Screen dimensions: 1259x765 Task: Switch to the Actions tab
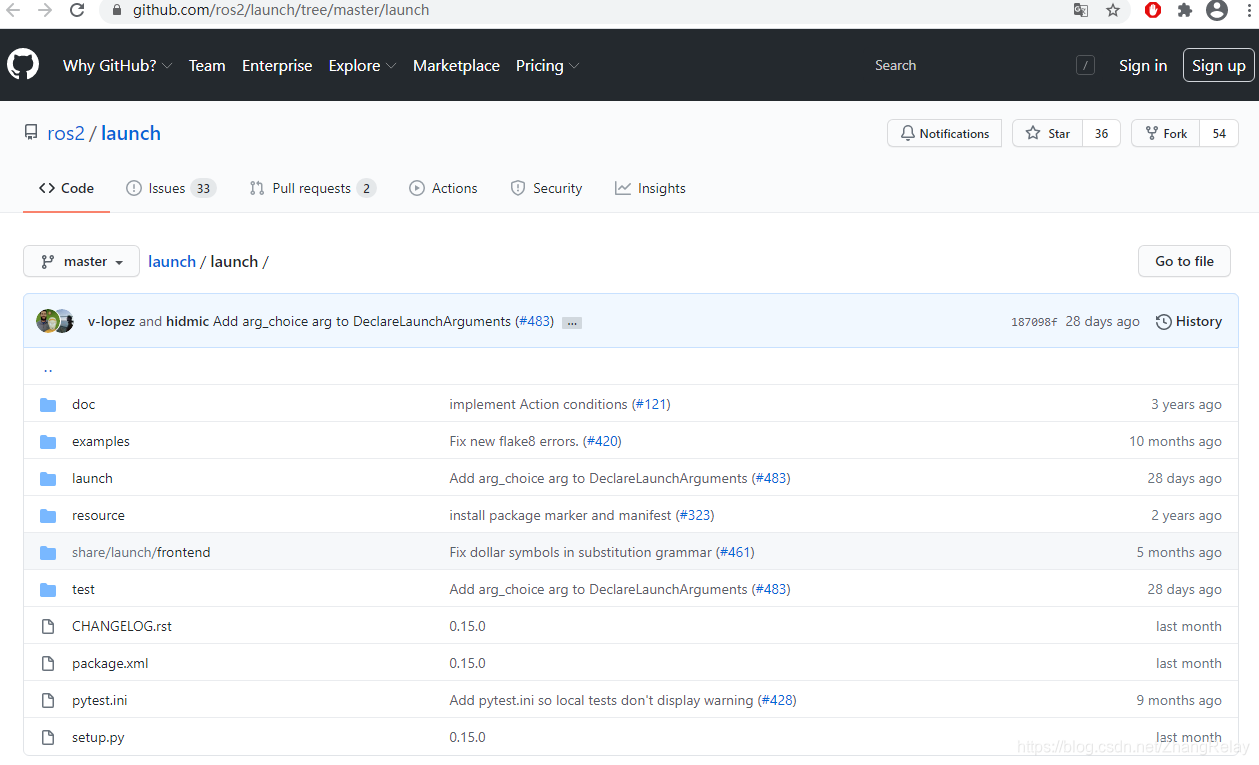point(443,188)
